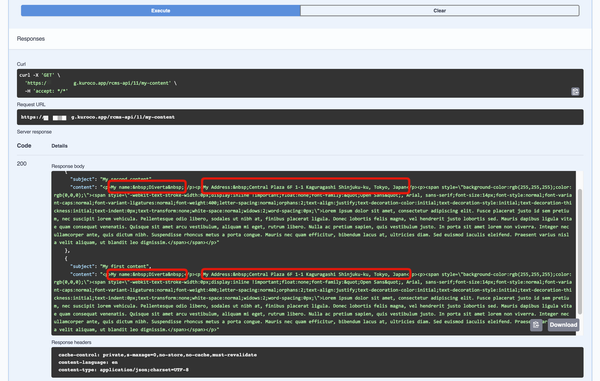Click the cache-control response header line
The image size is (600, 381).
(157, 355)
